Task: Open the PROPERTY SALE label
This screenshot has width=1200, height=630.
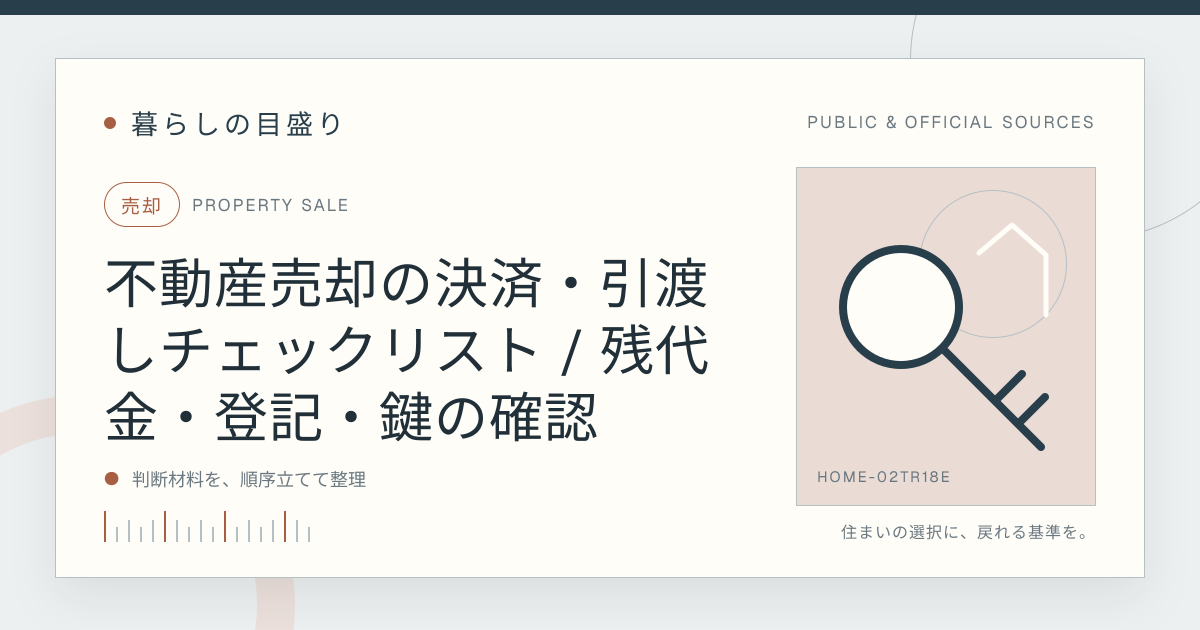Action: pos(270,206)
